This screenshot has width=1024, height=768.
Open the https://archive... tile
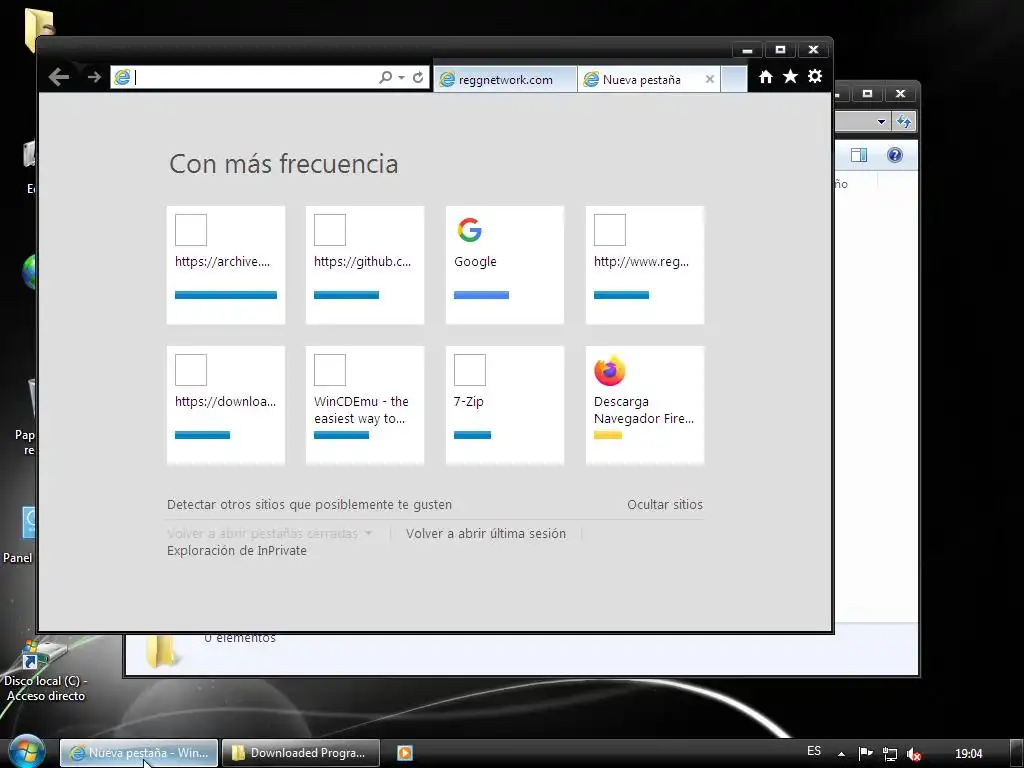[x=226, y=265]
